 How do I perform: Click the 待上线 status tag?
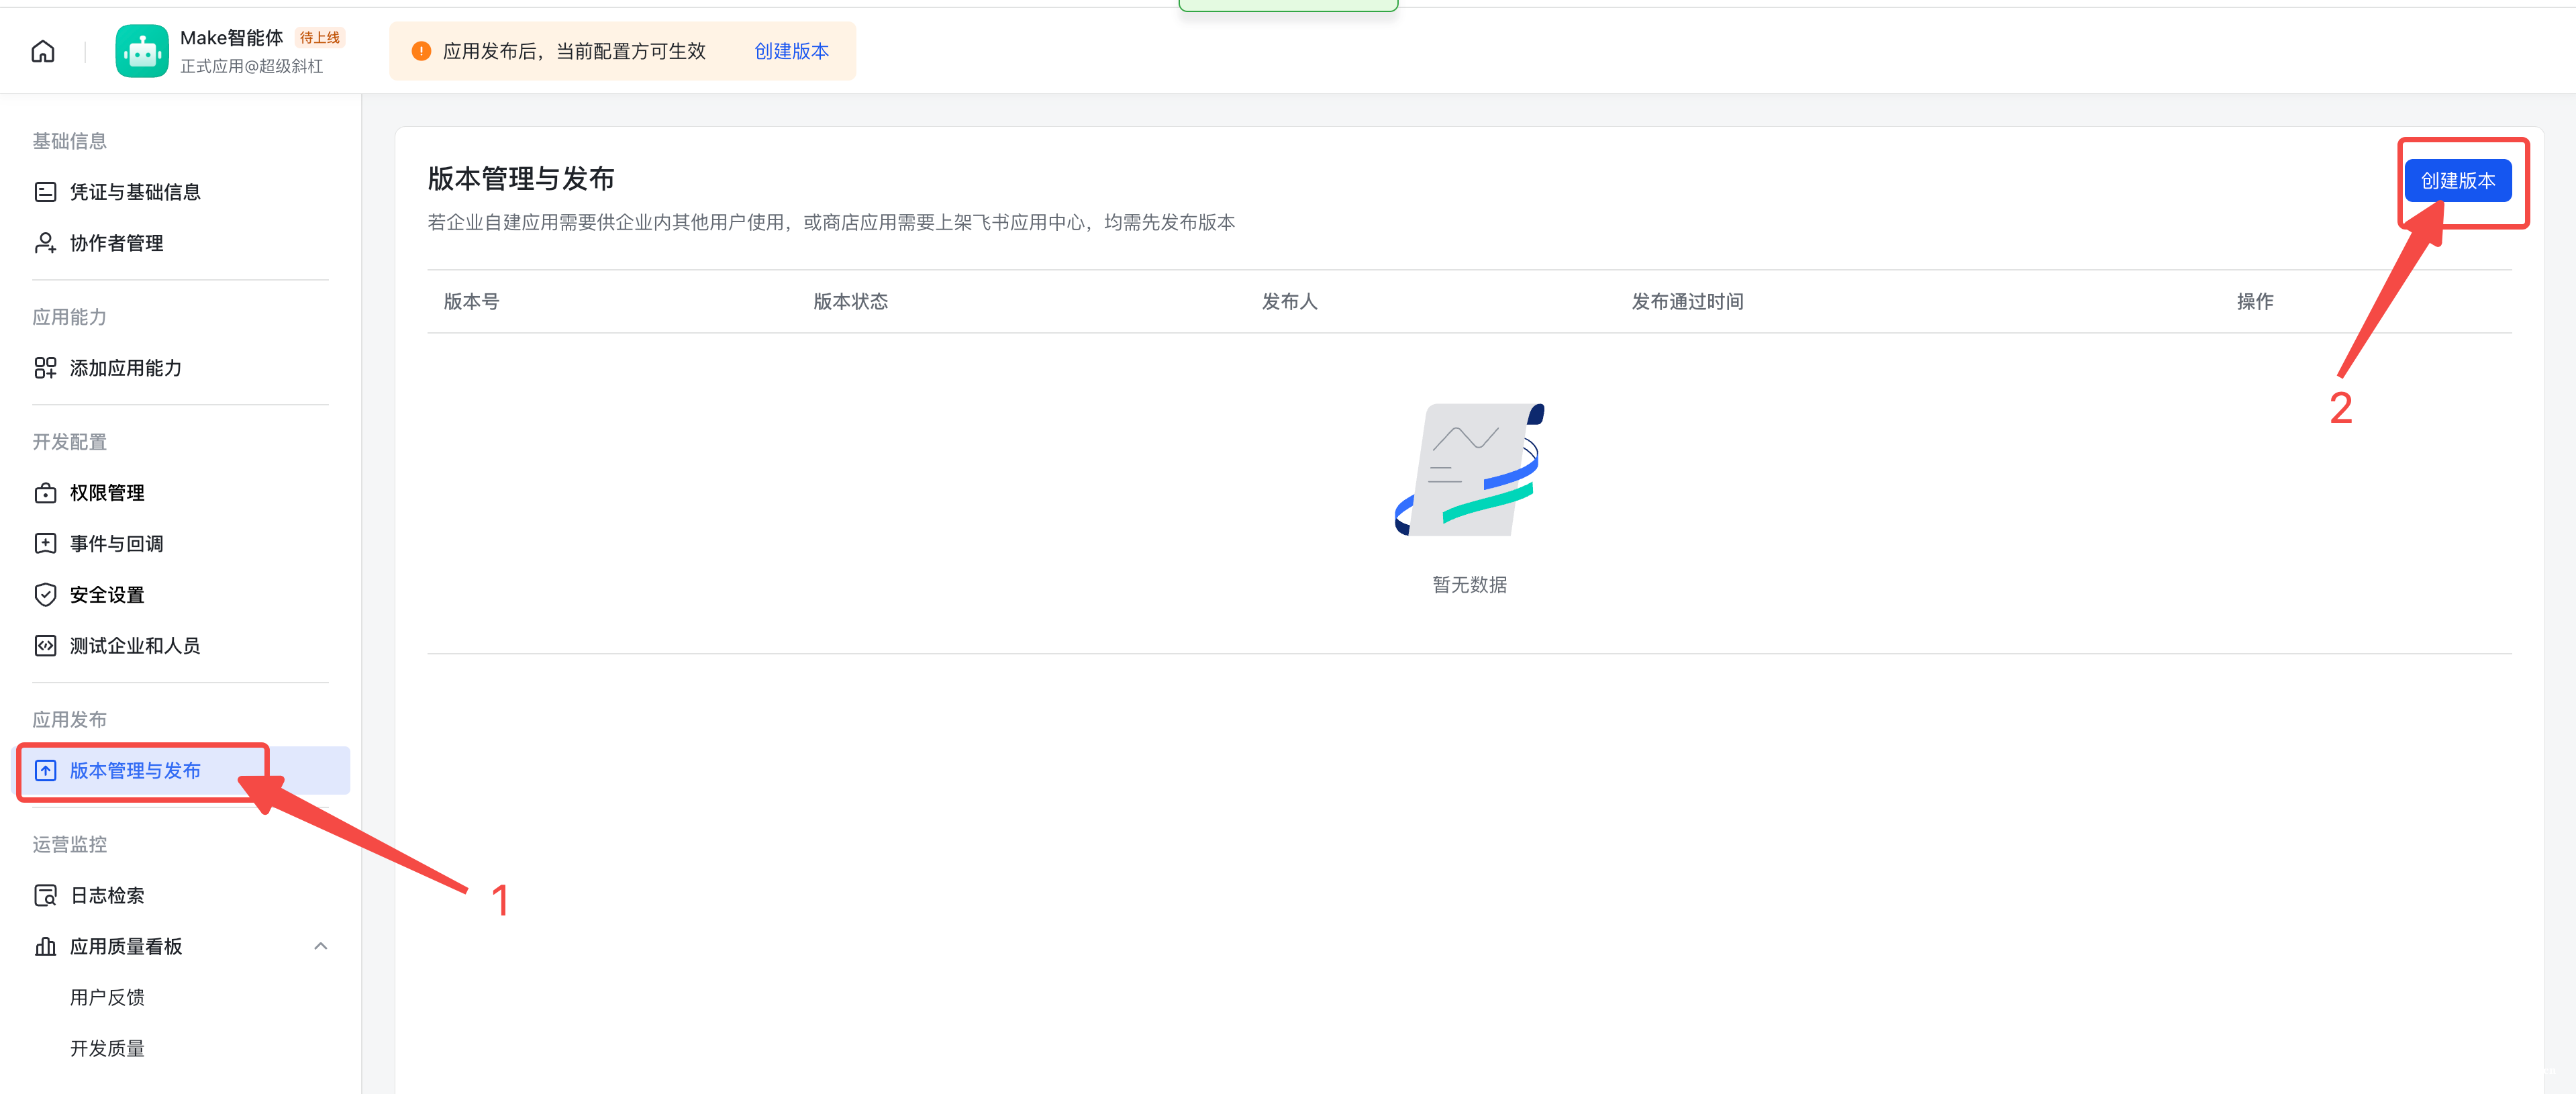coord(319,37)
